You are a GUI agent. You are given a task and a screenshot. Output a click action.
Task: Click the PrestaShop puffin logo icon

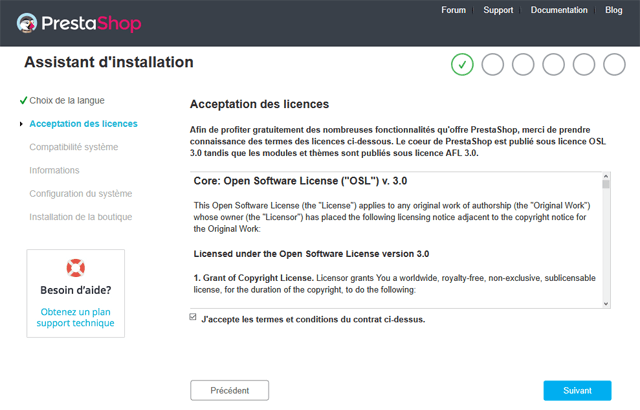click(x=27, y=23)
